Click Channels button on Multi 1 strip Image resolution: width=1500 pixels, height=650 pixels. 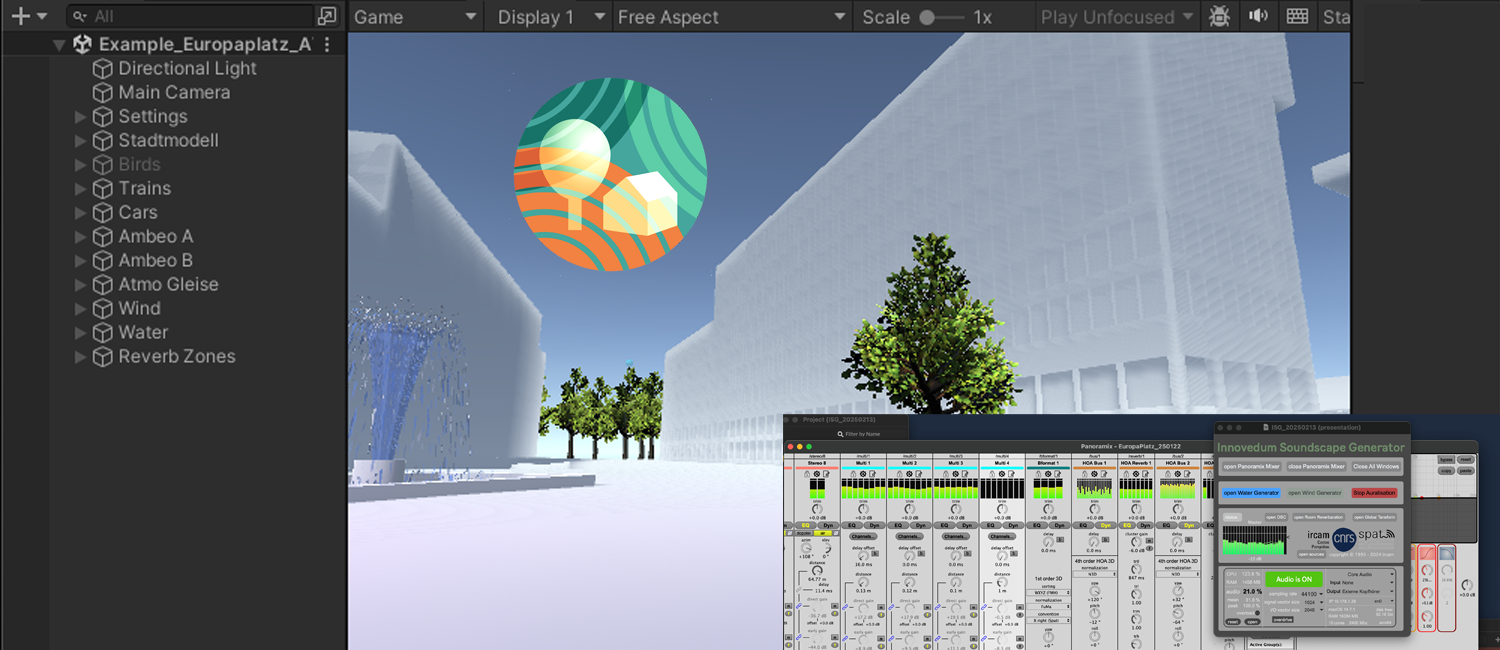863,536
